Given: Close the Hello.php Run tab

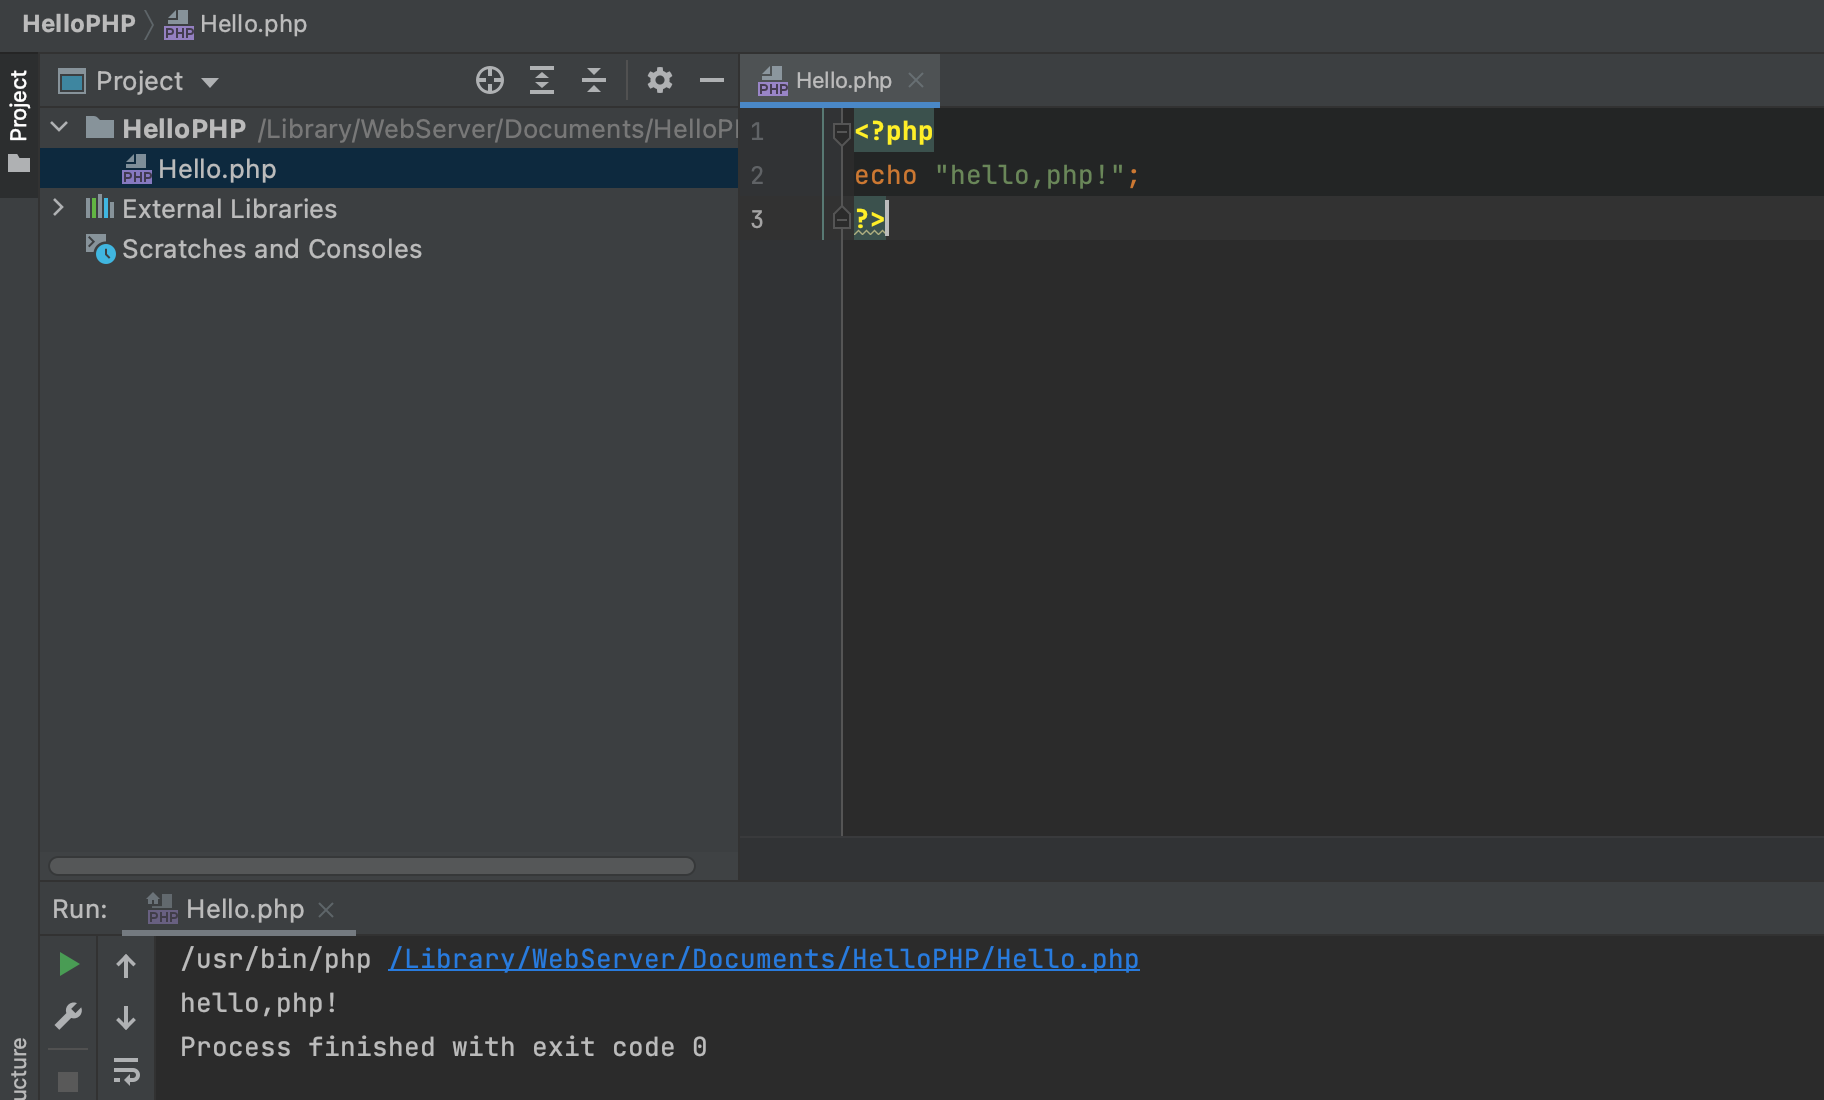Looking at the screenshot, I should [326, 909].
